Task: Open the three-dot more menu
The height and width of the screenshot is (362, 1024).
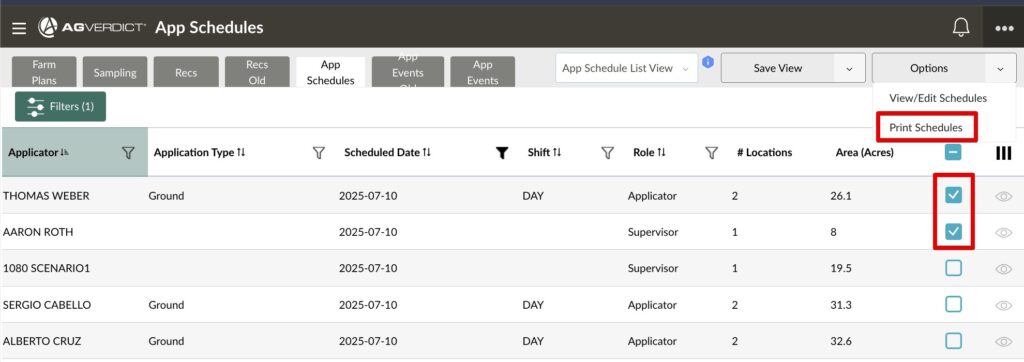Action: click(1004, 28)
